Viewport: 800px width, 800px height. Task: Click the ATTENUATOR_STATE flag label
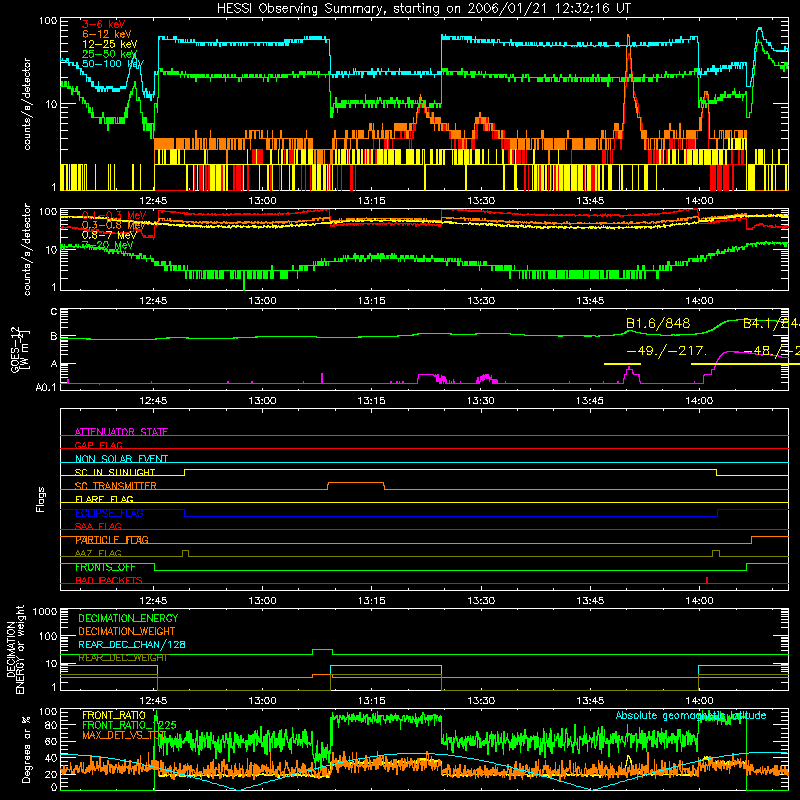point(121,432)
